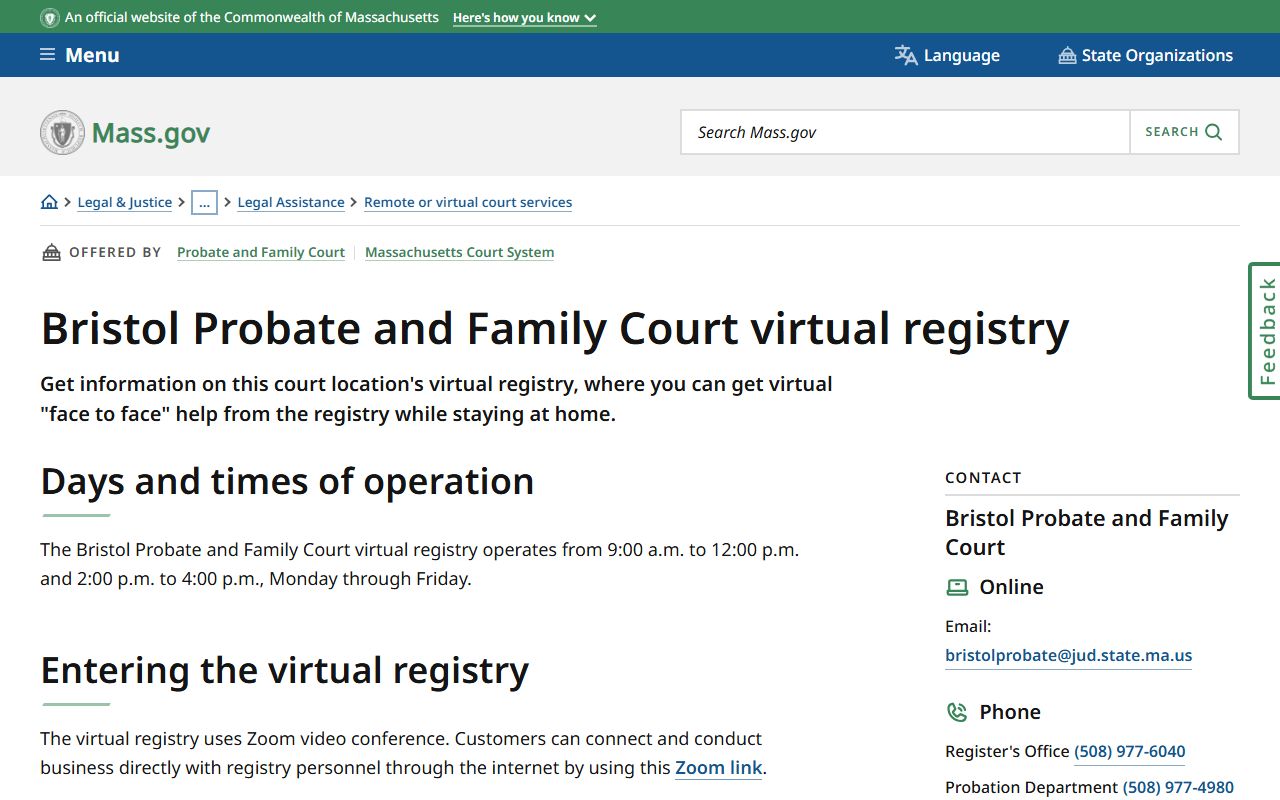Click the 'Entering the virtual registry' heading
This screenshot has height=800, width=1280.
285,670
